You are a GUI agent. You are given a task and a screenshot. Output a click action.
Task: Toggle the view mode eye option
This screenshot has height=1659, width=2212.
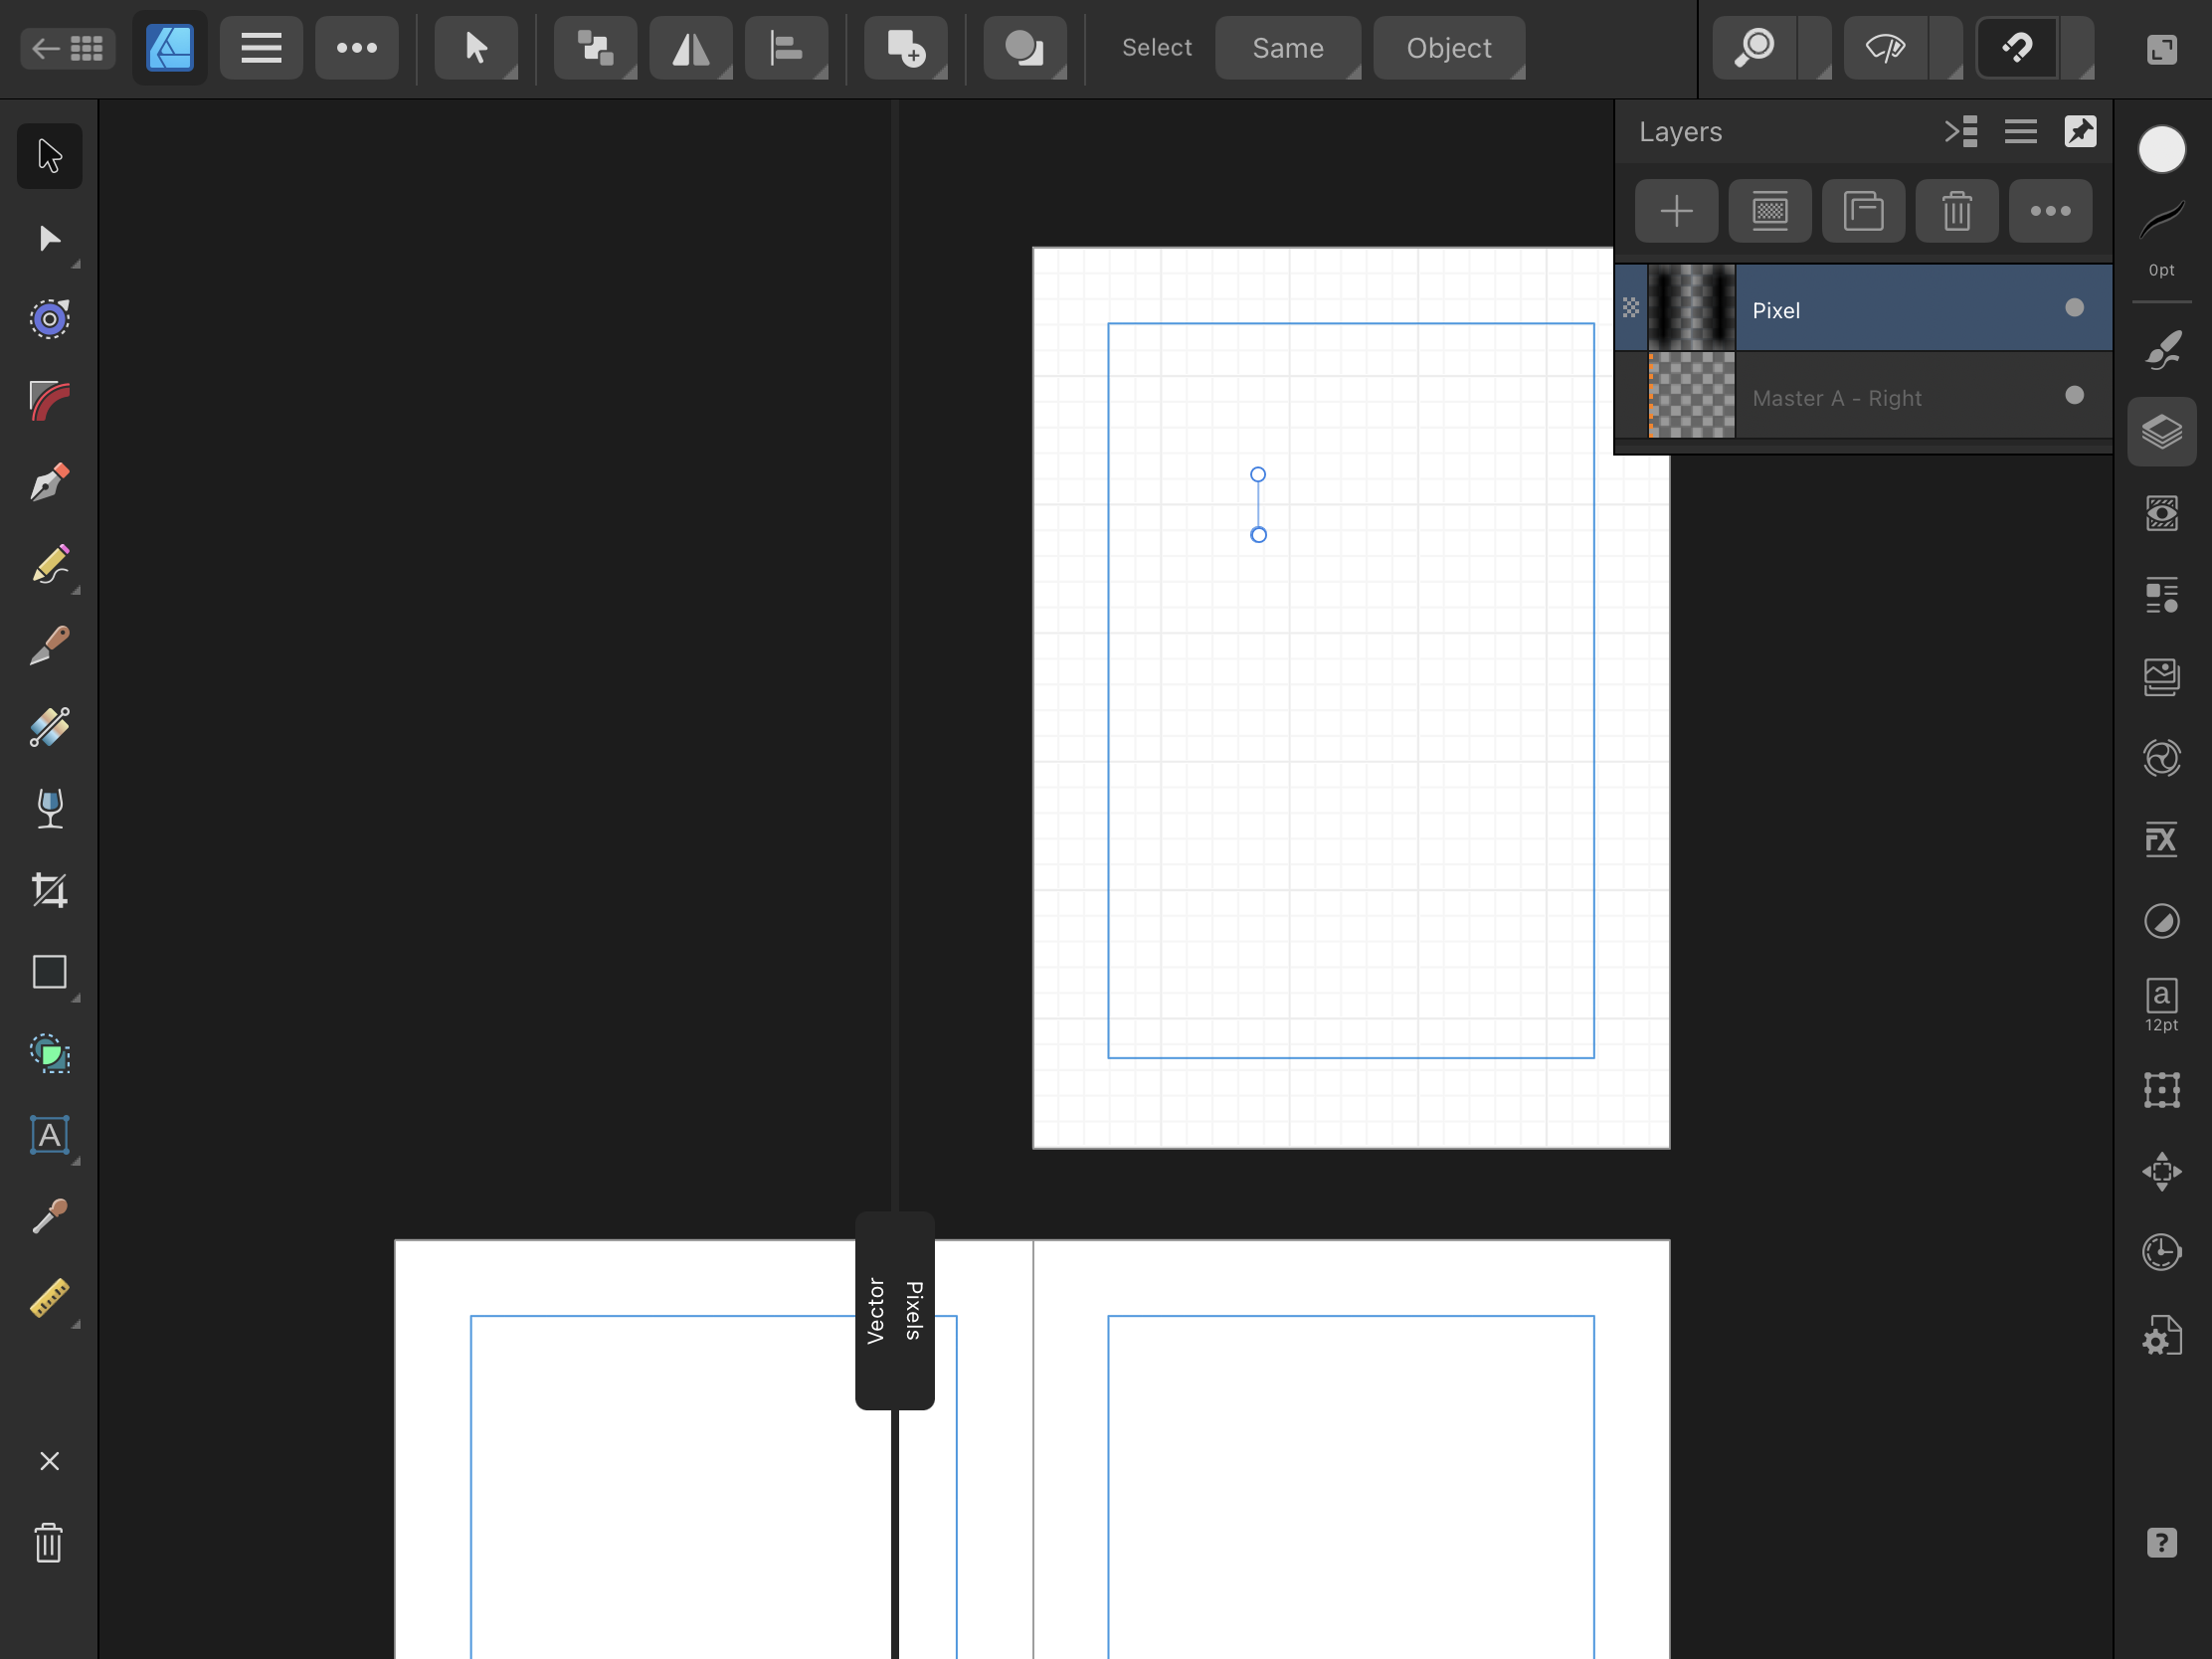(x=1886, y=48)
